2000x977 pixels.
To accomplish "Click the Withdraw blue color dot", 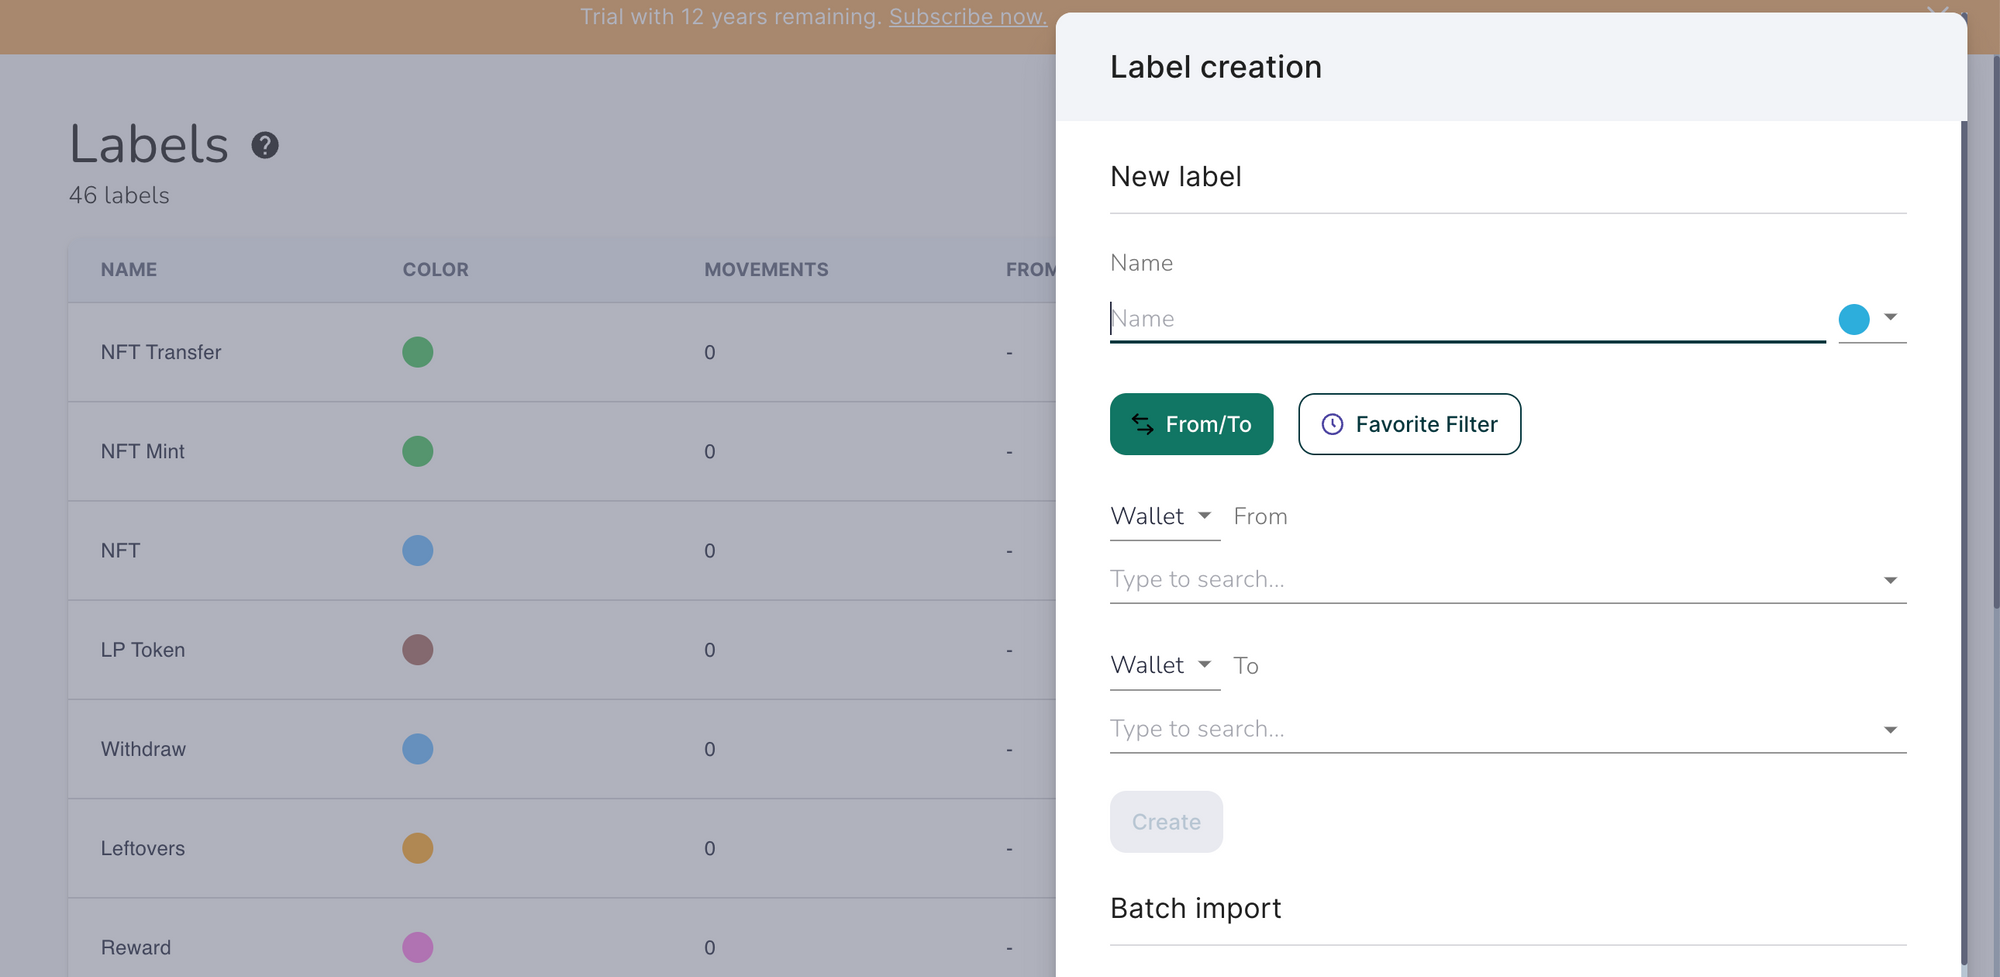I will pyautogui.click(x=417, y=749).
